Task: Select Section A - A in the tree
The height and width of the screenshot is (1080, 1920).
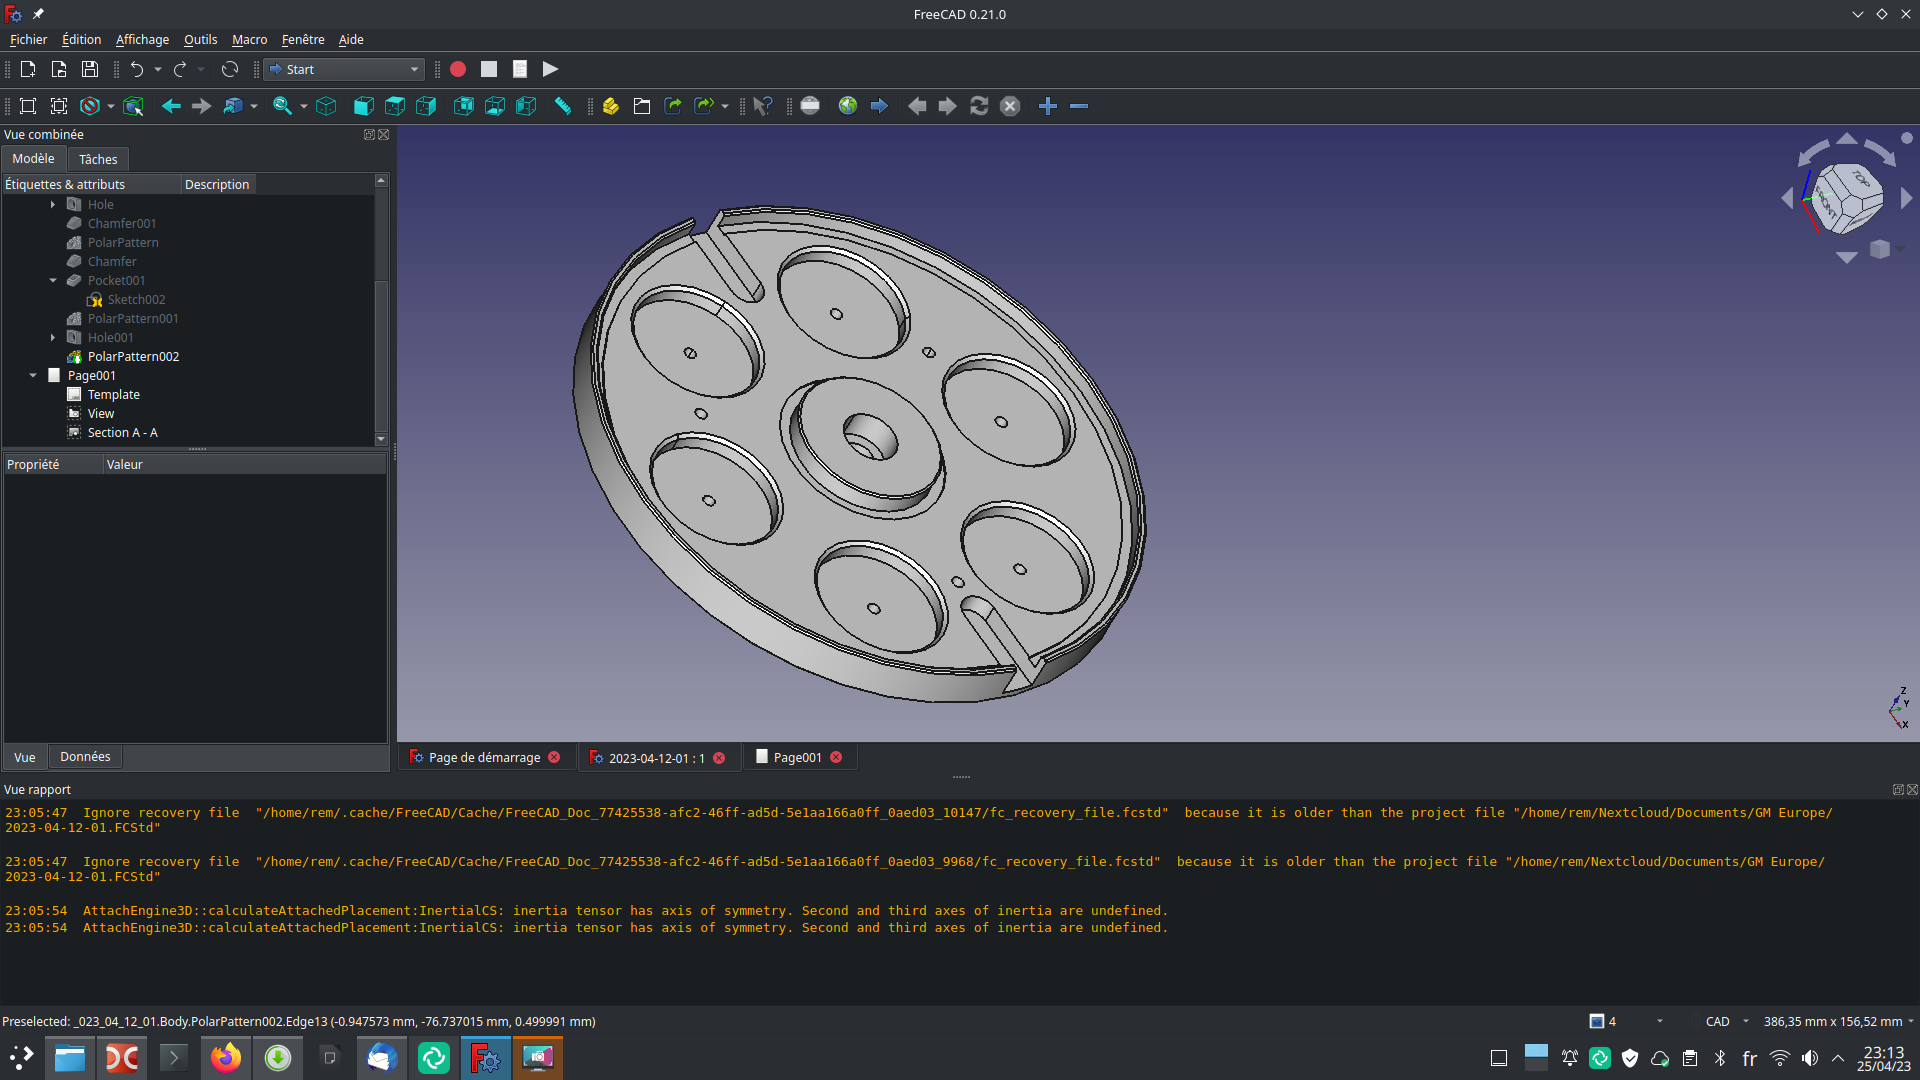Action: pos(121,432)
